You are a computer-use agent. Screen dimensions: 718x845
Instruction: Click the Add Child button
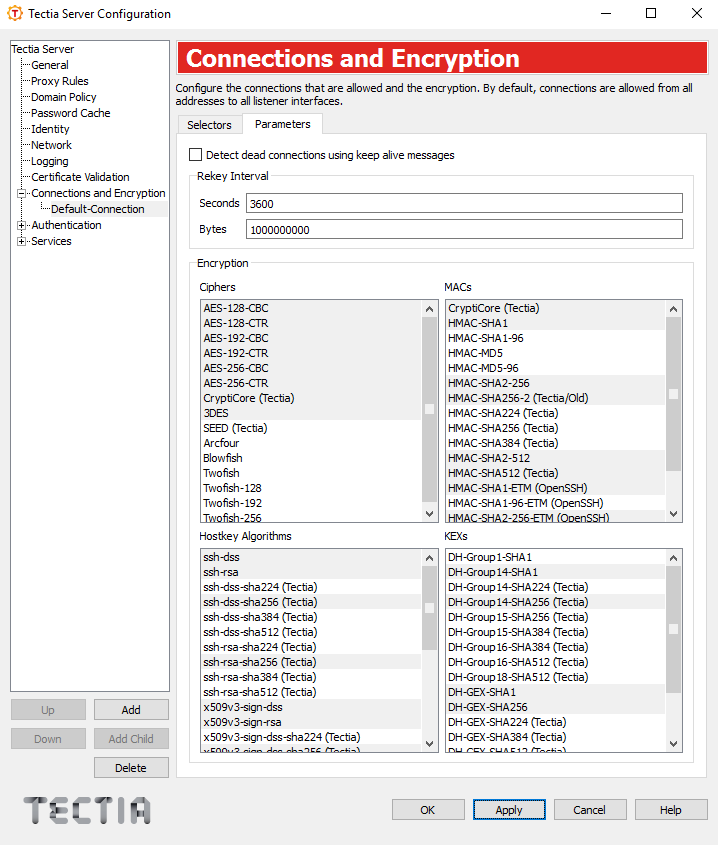click(131, 738)
